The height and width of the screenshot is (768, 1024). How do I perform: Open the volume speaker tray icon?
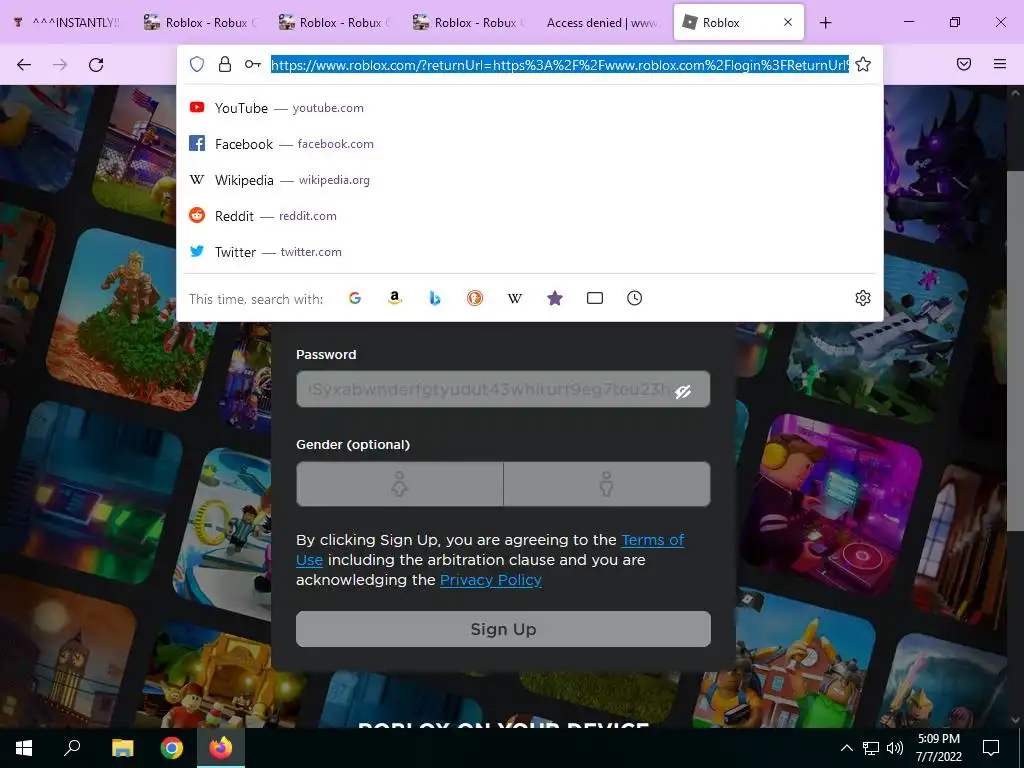(x=895, y=748)
